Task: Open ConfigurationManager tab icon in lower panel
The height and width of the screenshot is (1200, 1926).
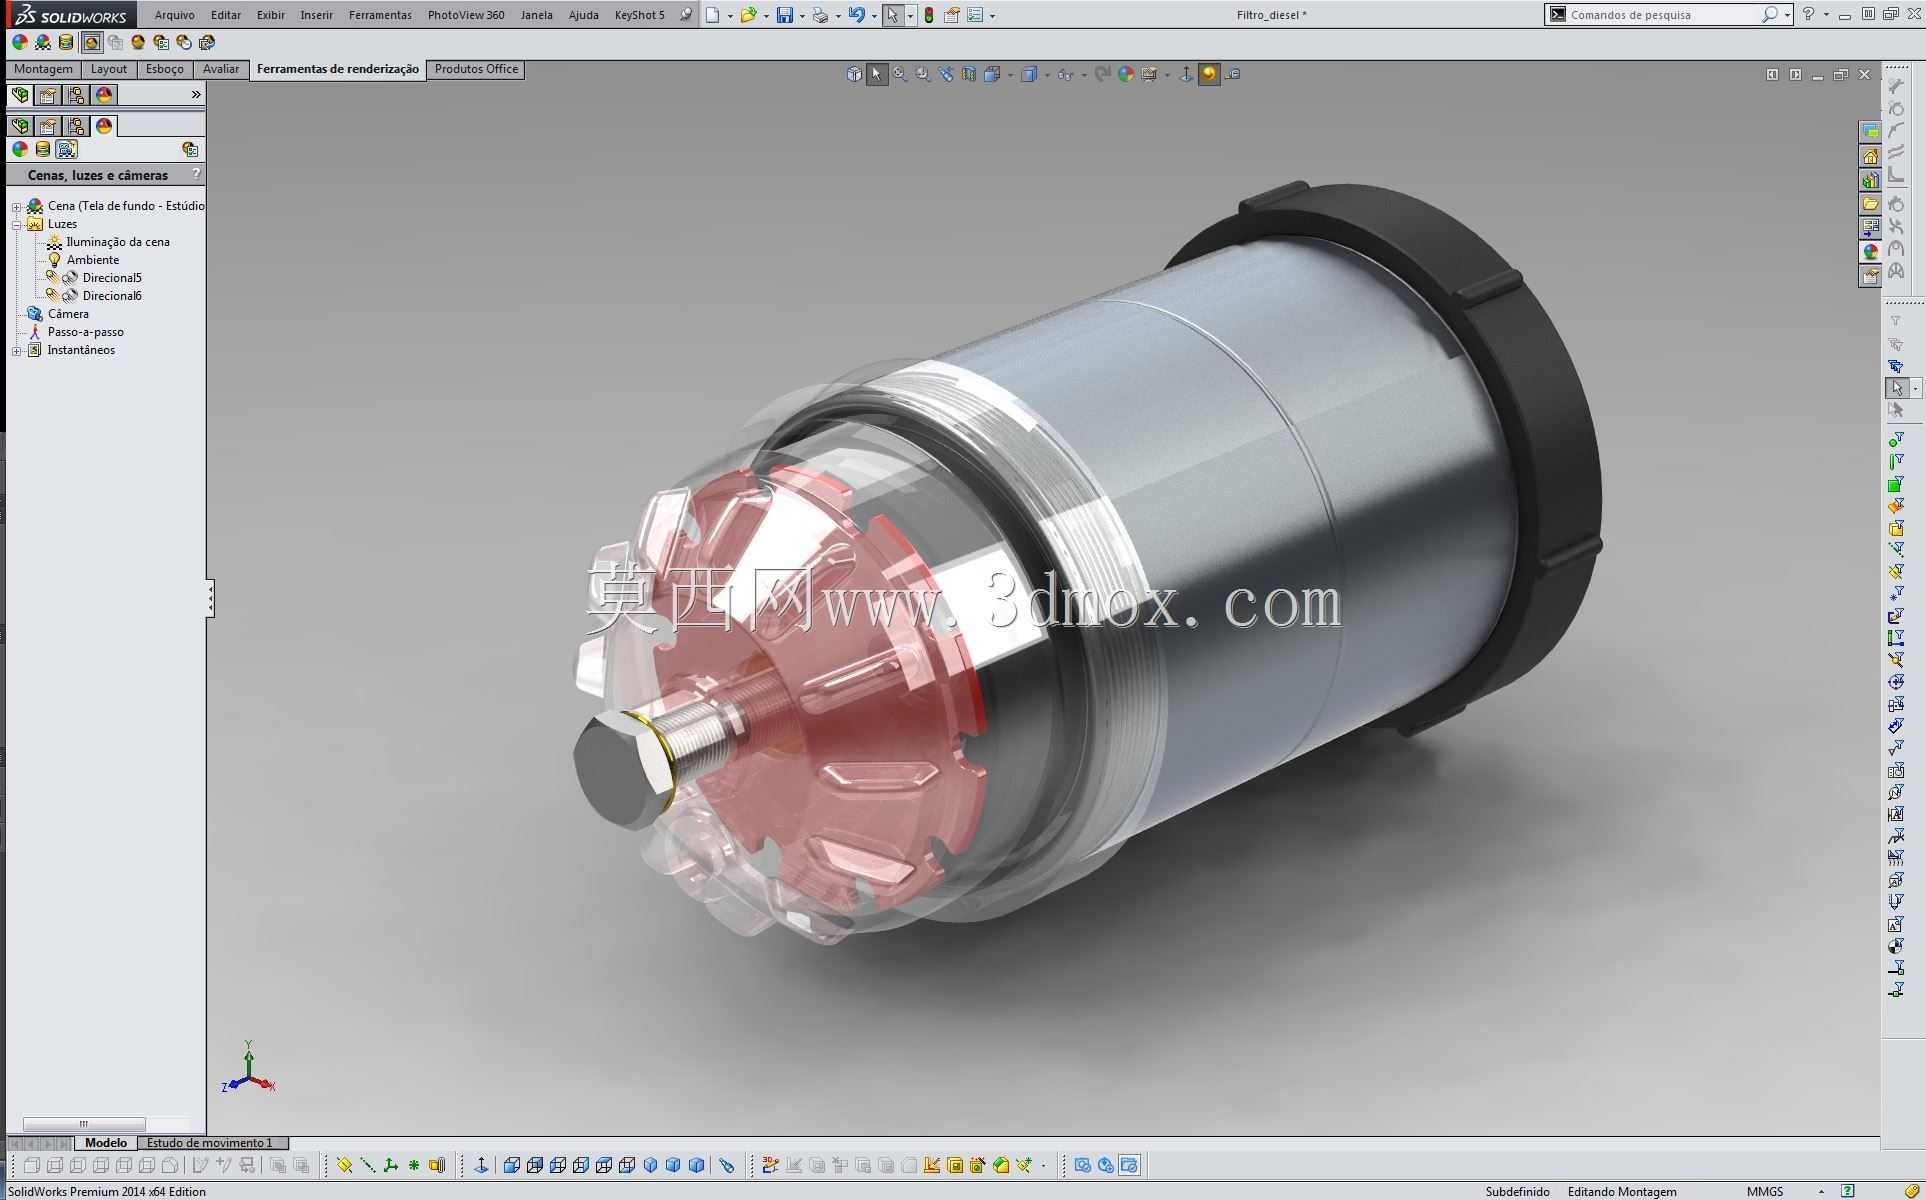Action: tap(76, 126)
